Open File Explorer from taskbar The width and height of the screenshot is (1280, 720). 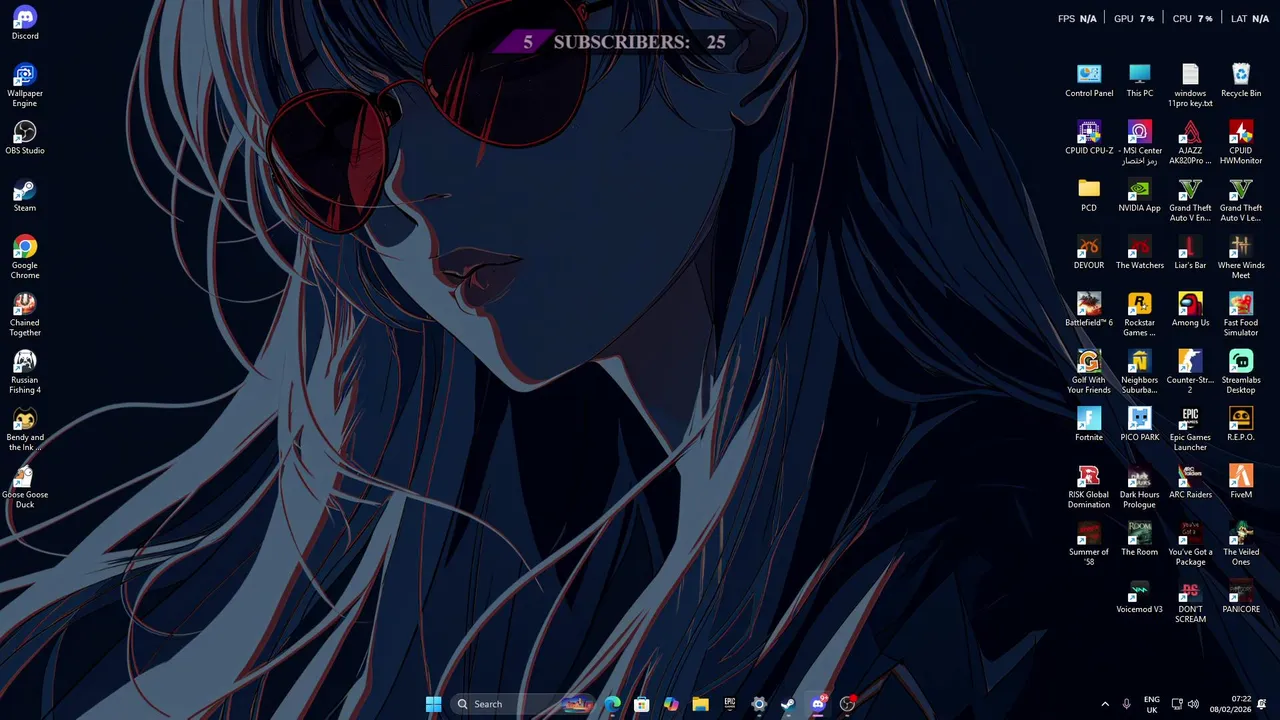point(700,704)
